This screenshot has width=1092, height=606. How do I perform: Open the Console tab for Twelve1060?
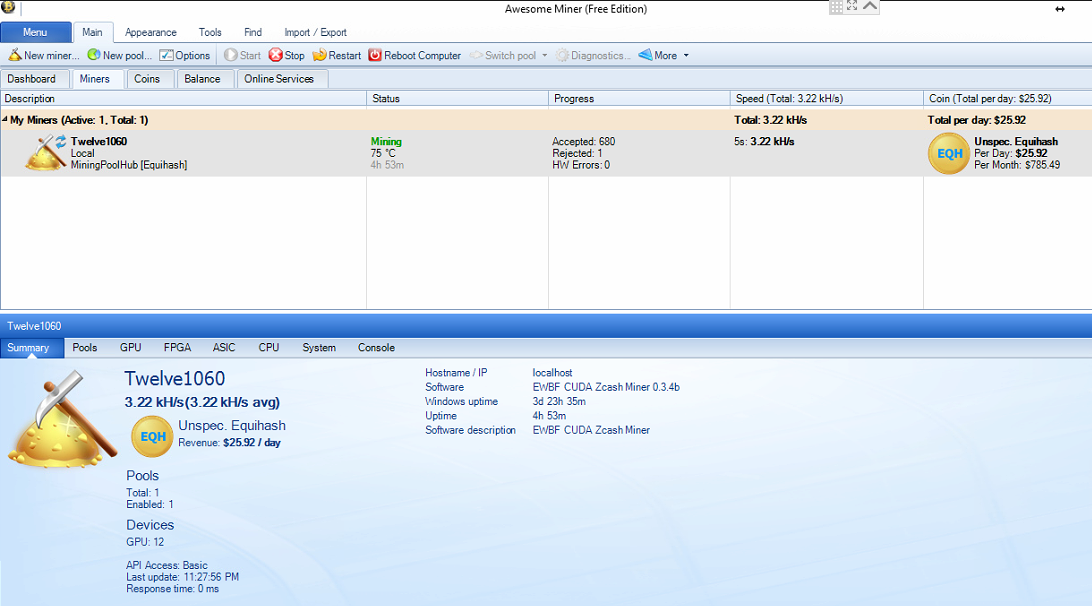(x=376, y=348)
